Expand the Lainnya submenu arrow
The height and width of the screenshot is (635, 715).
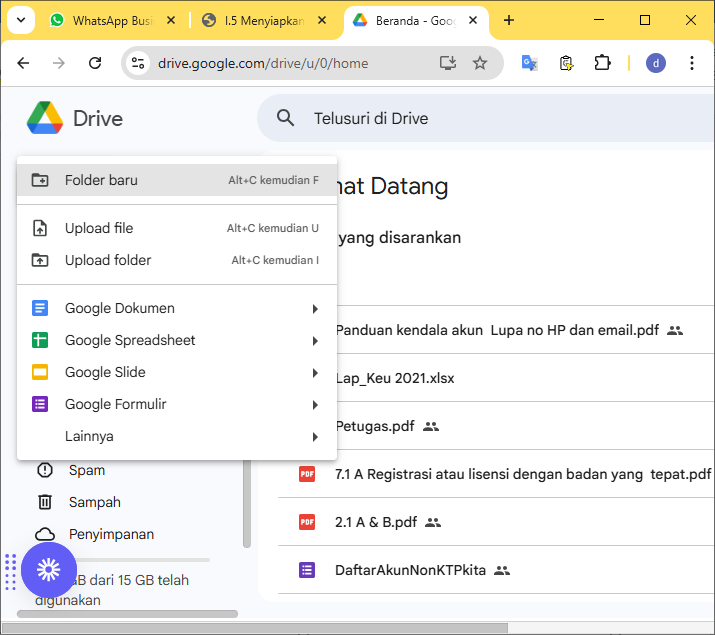[315, 437]
